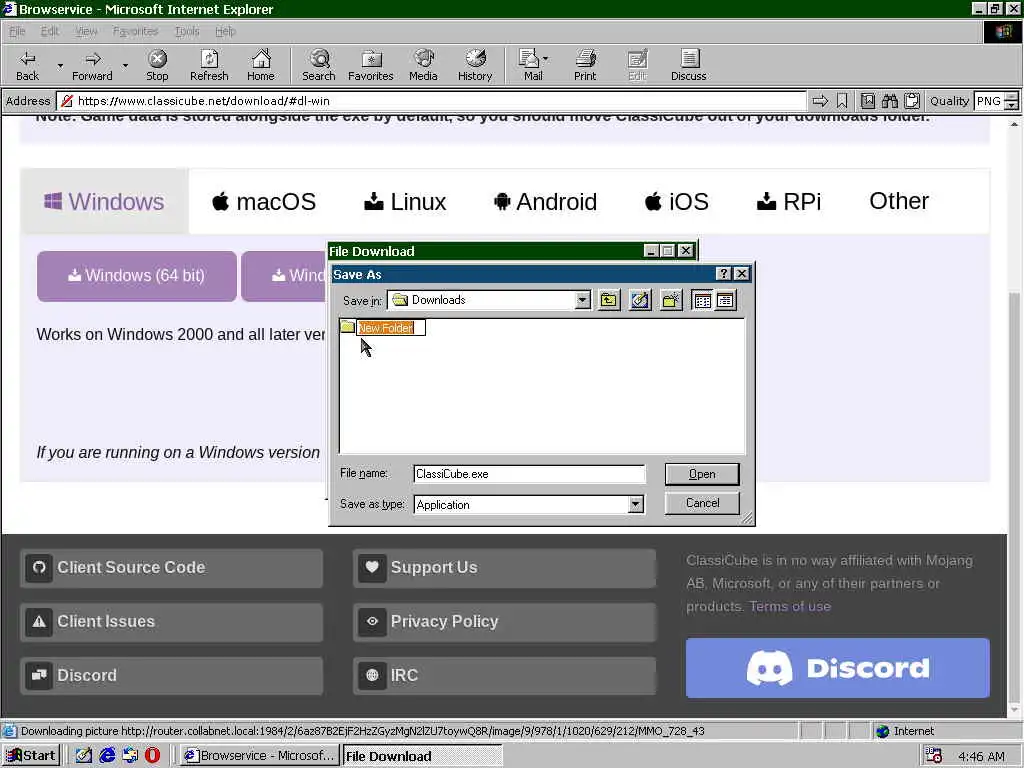1024x768 pixels.
Task: Click the Refresh toolbar icon
Action: click(x=209, y=65)
